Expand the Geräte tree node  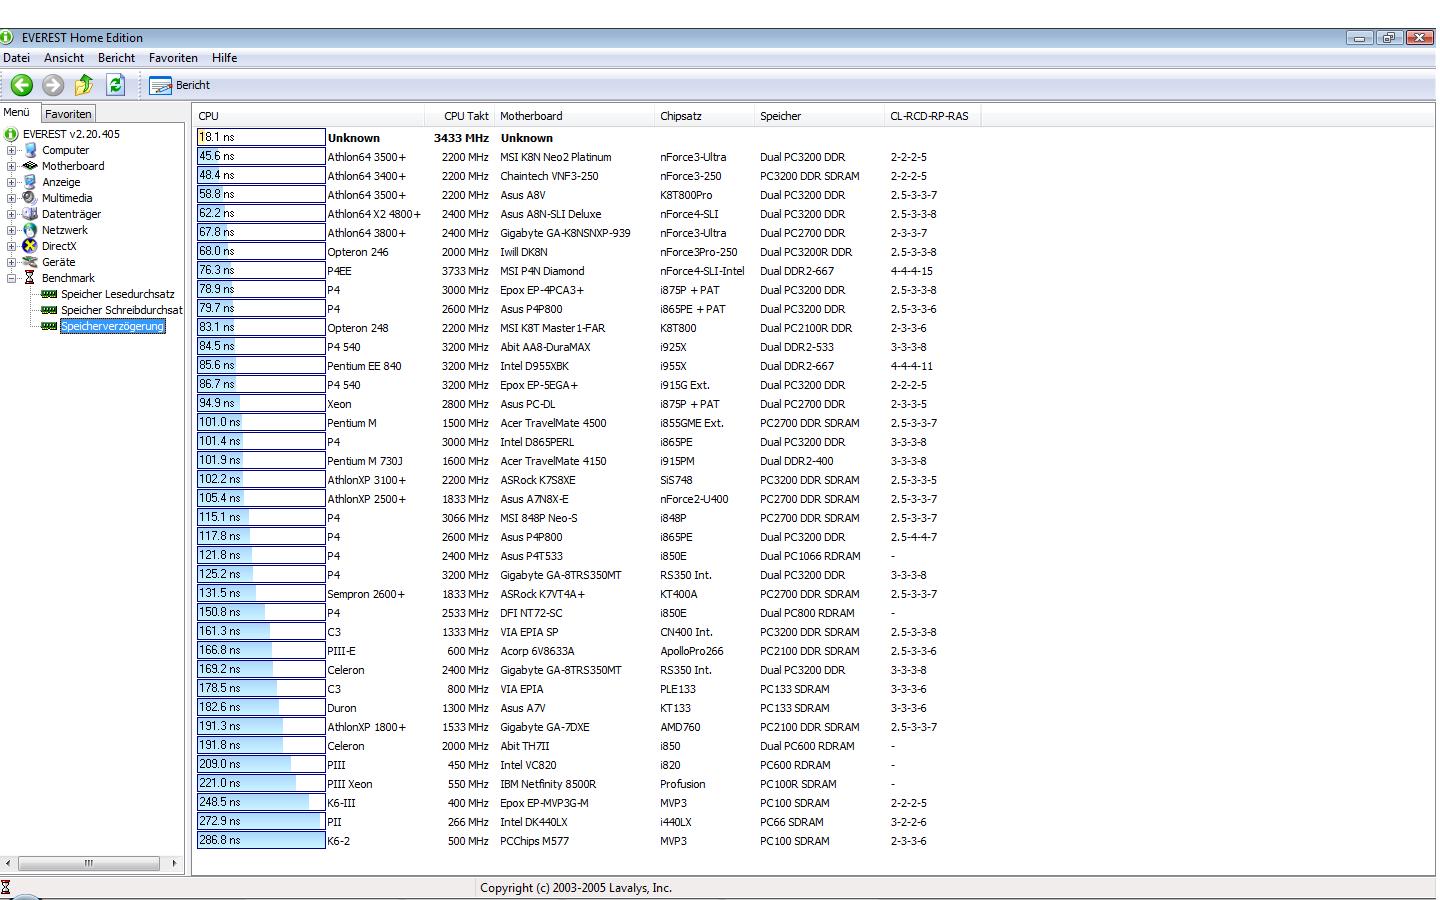(12, 262)
